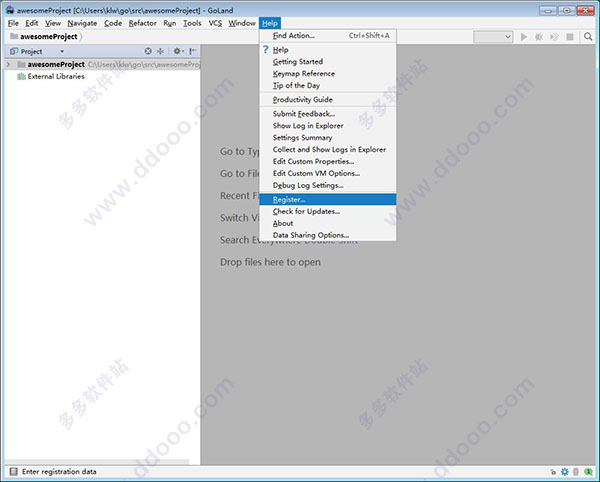
Task: Expand the awesomeProject tree node arrow
Action: tap(8, 64)
